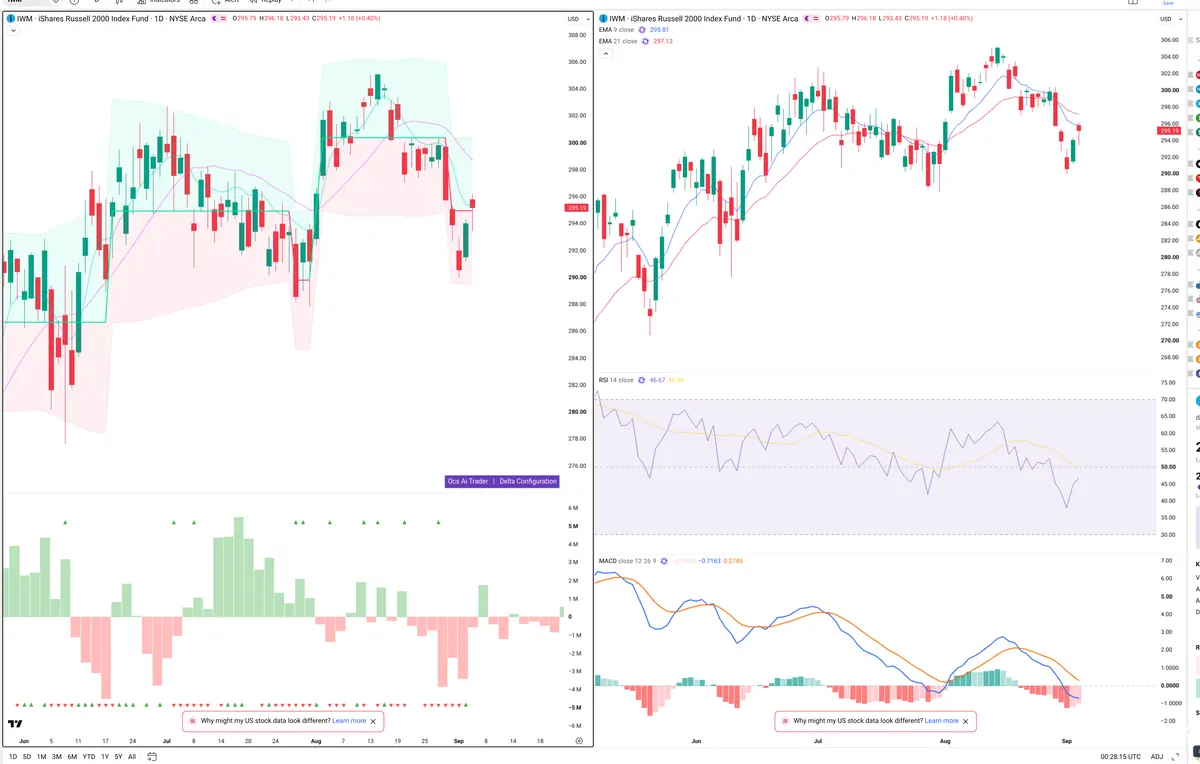Select the YTD time range

point(88,757)
